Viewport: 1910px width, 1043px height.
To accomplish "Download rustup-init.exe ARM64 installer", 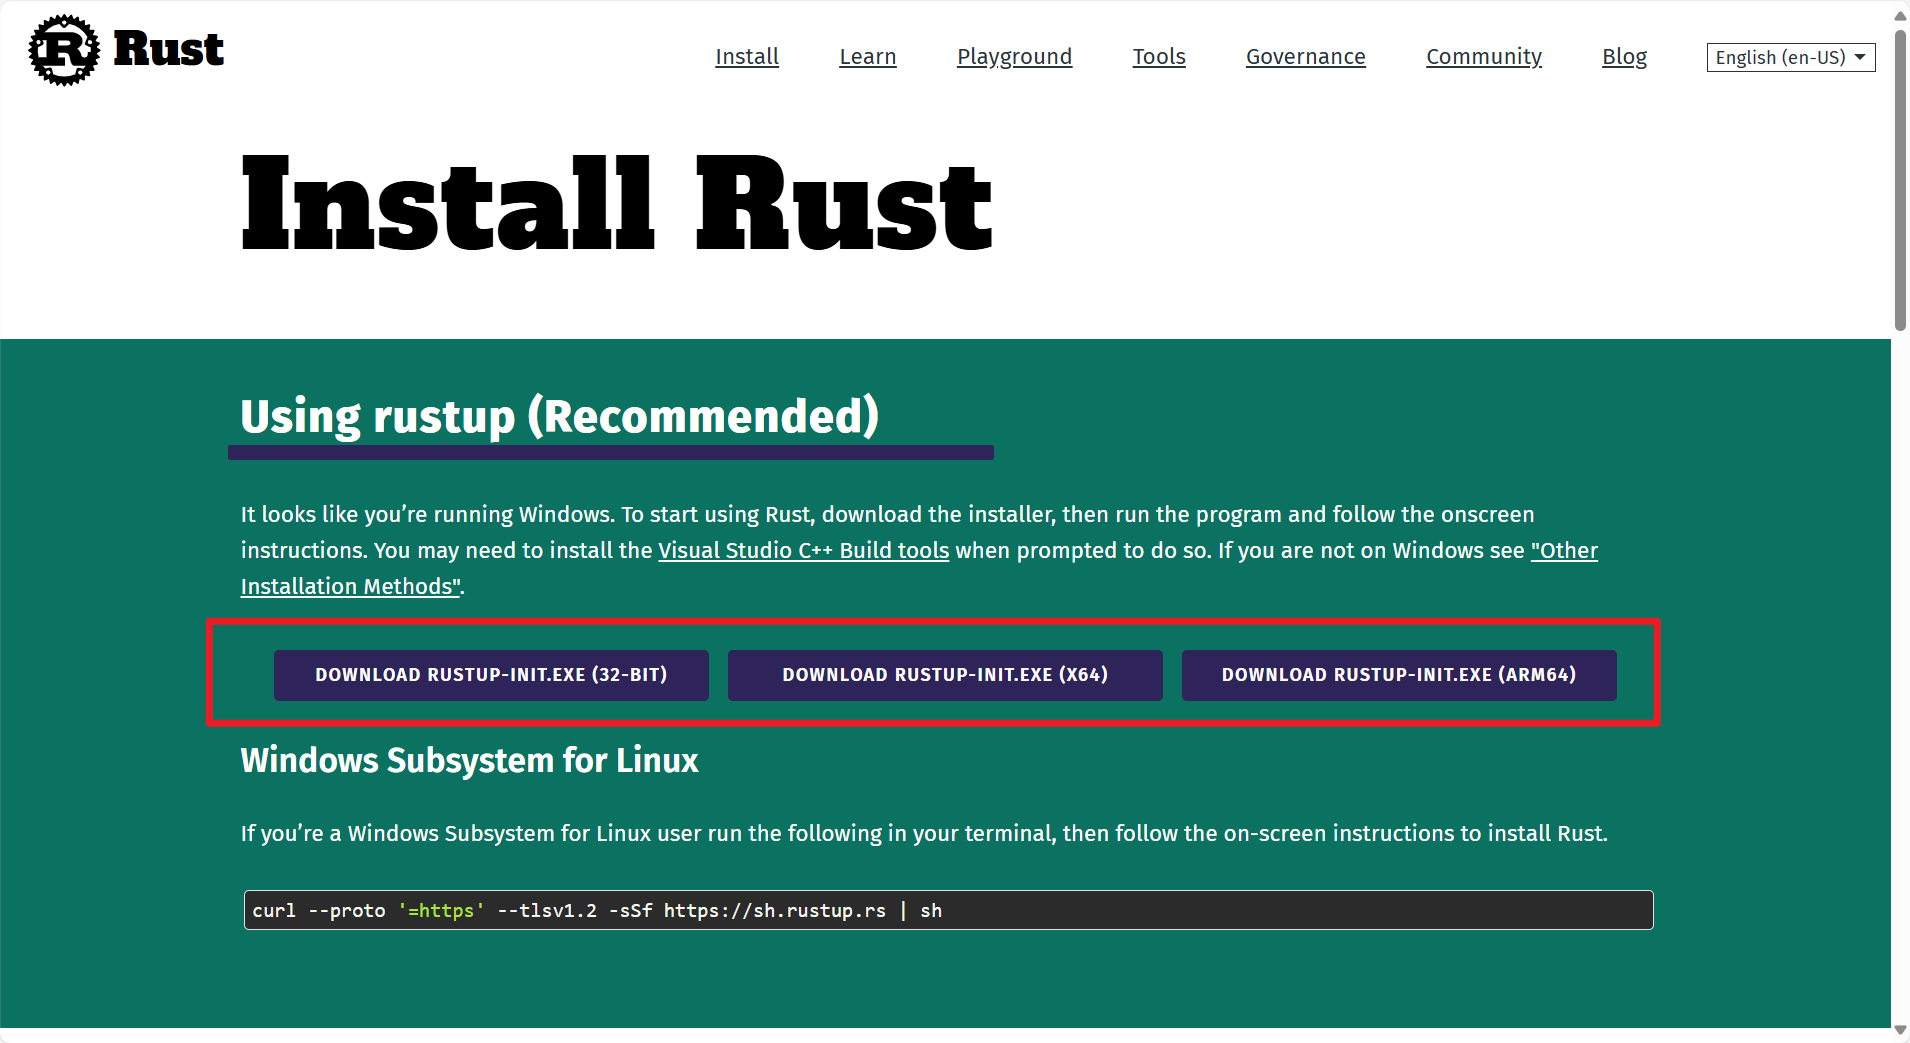I will click(x=1399, y=675).
